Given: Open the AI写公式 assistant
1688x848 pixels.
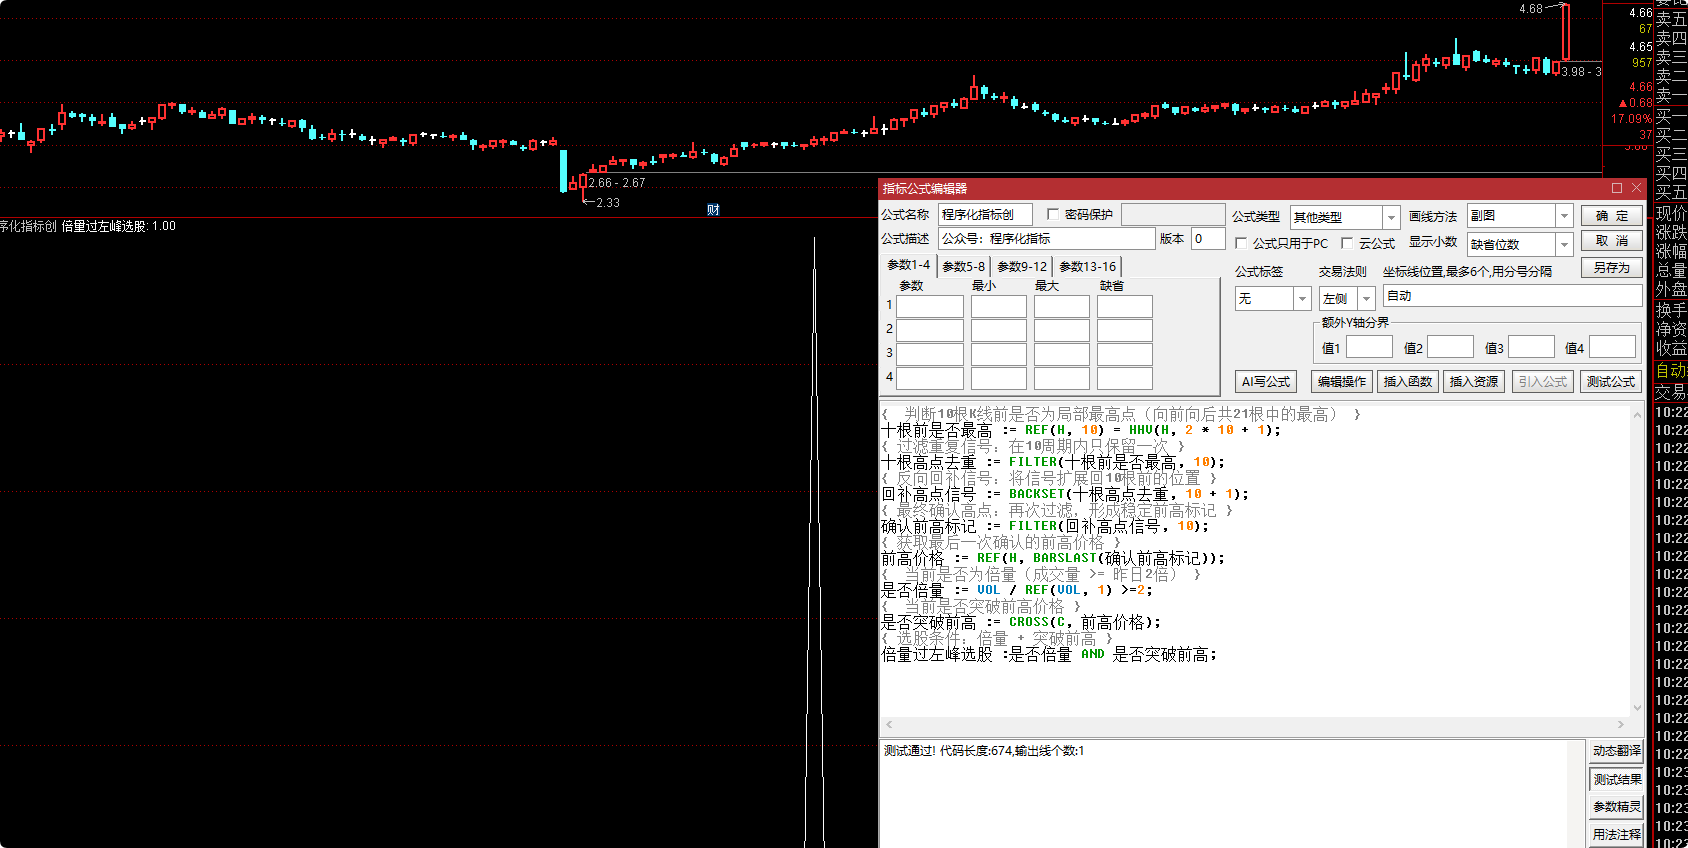Looking at the screenshot, I should [x=1265, y=382].
